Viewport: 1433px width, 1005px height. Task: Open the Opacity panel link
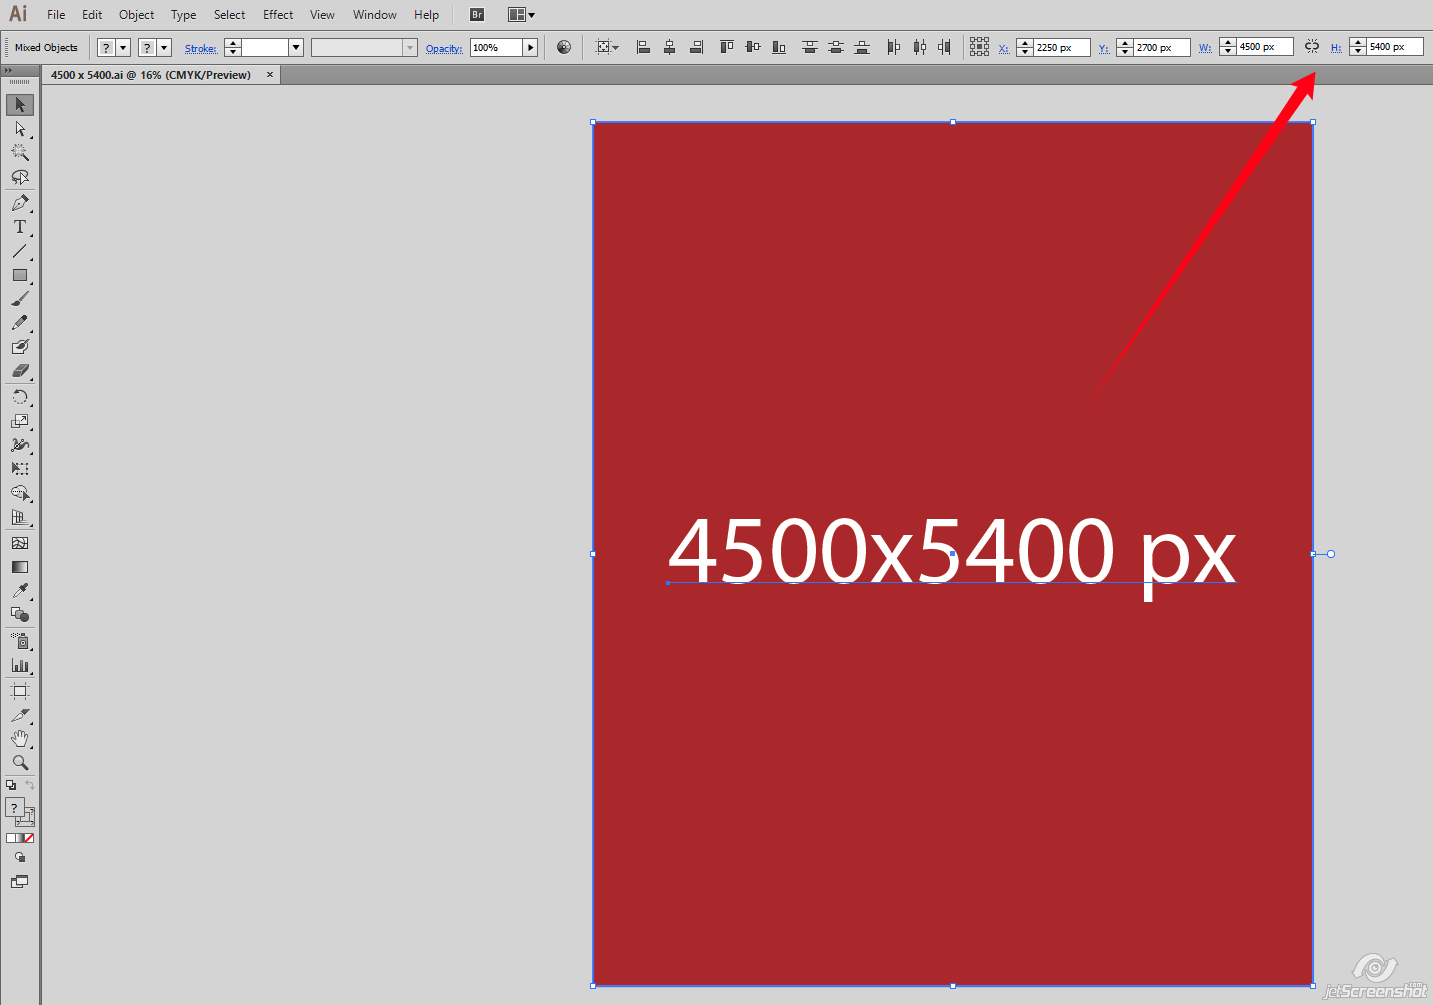tap(444, 48)
